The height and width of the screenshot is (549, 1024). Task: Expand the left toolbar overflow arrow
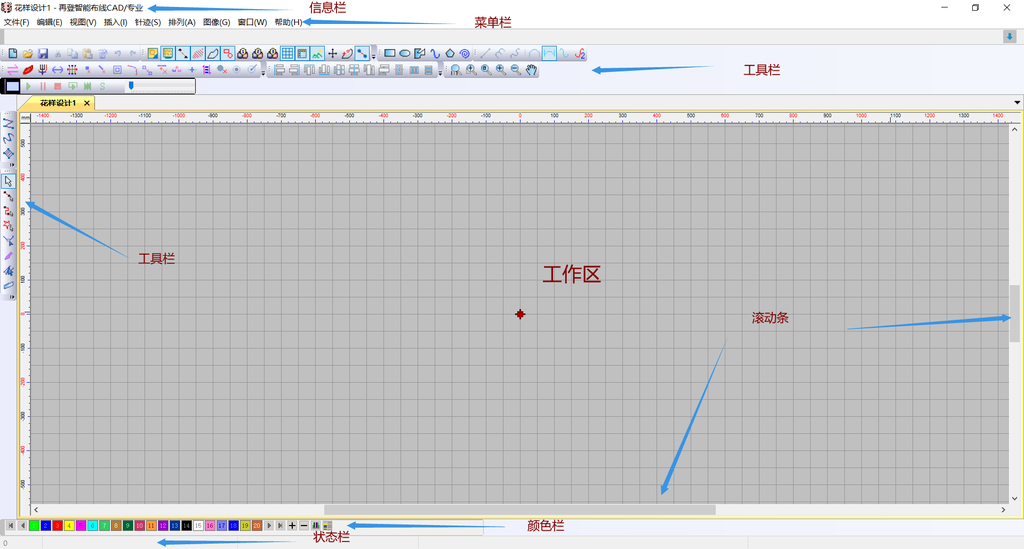[x=11, y=165]
